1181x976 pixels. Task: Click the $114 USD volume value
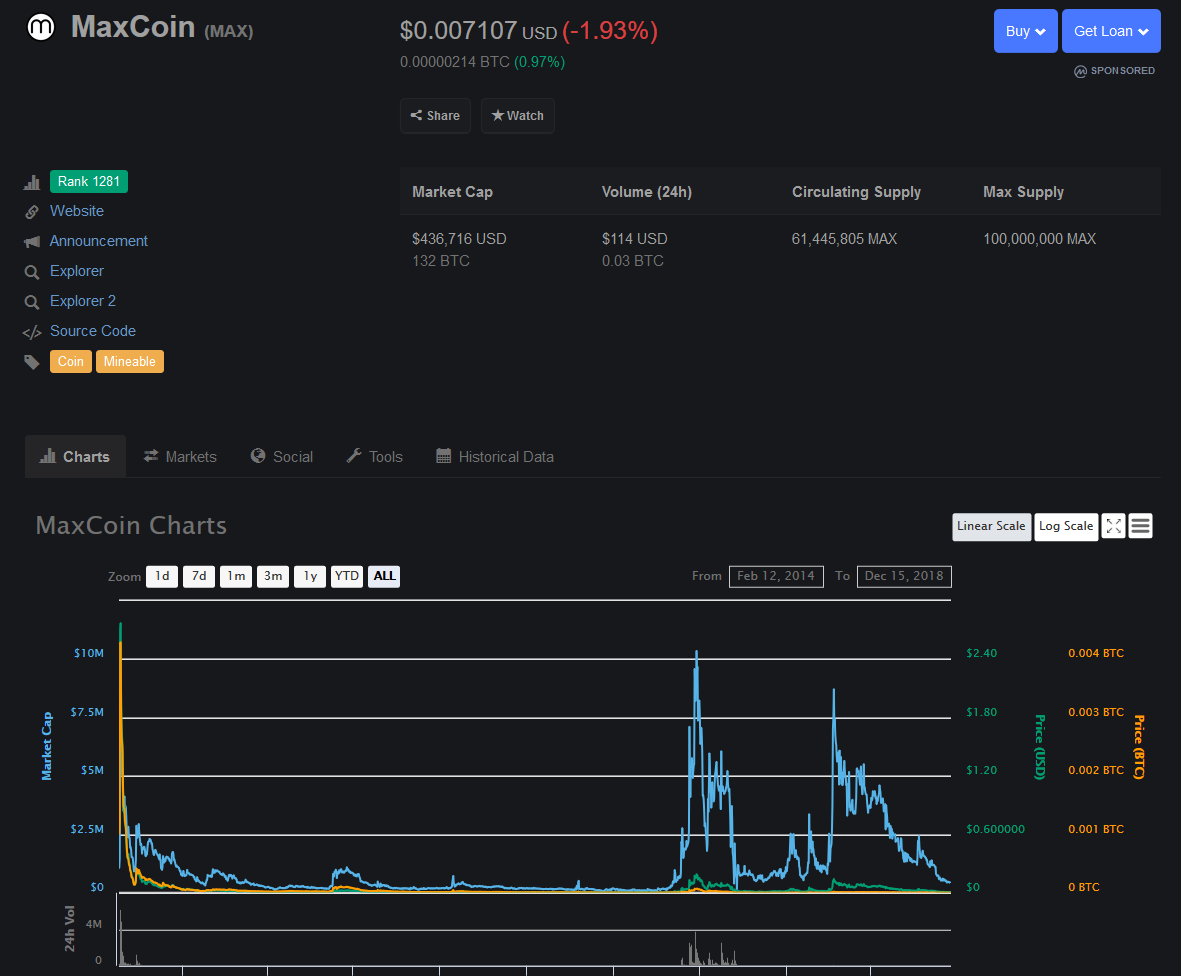tap(634, 239)
